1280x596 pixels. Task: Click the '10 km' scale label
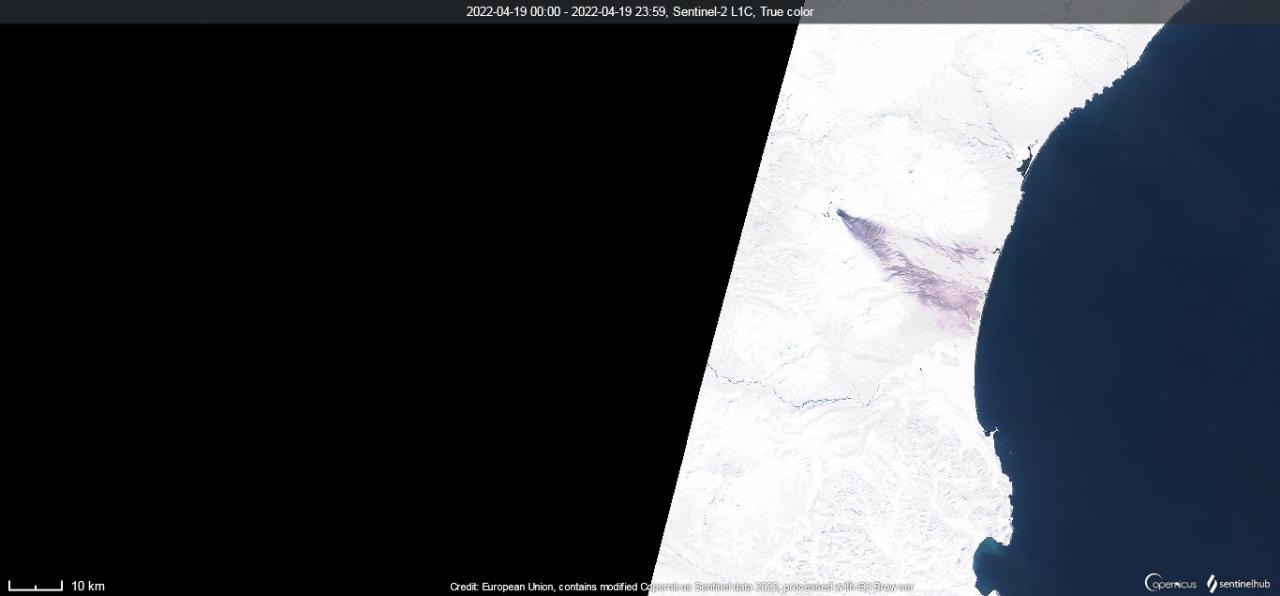[x=88, y=586]
